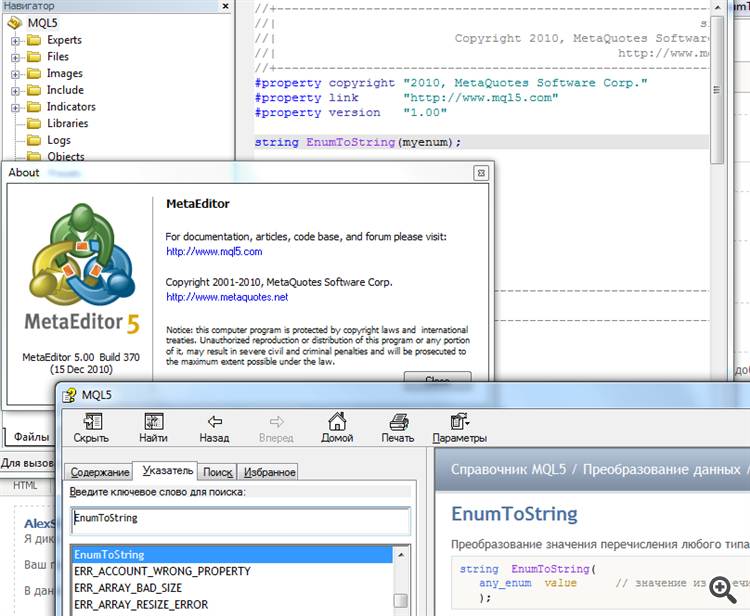The height and width of the screenshot is (616, 750).
Task: Switch to the Избранное tab
Action: coord(269,472)
